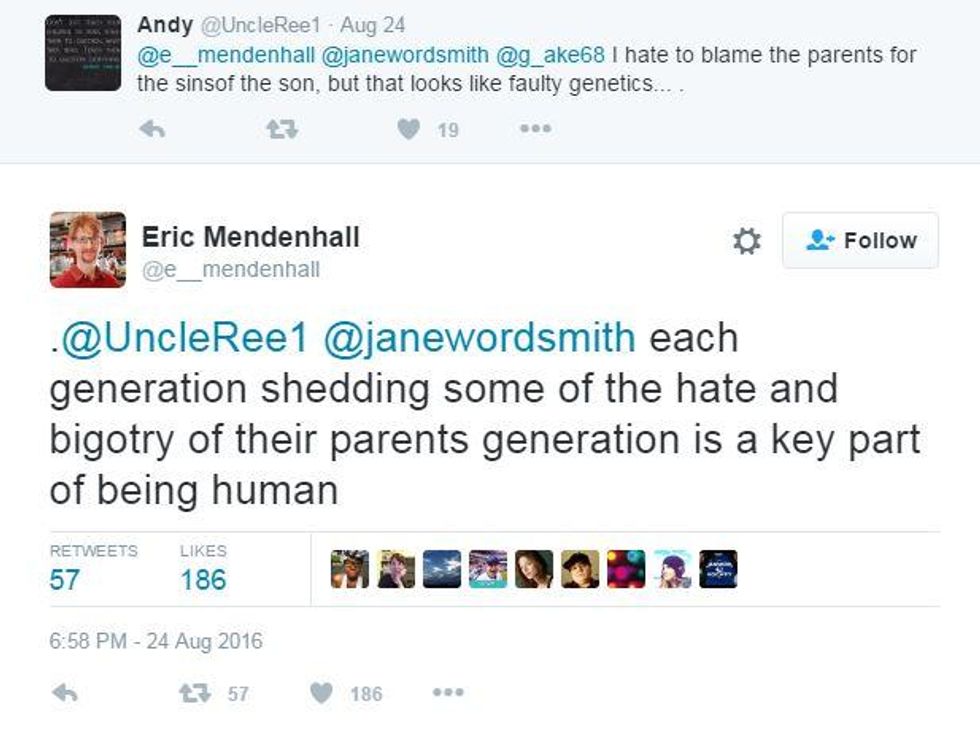Reply to Andy's tweet
Screen dimensions: 980x743
[x=152, y=129]
